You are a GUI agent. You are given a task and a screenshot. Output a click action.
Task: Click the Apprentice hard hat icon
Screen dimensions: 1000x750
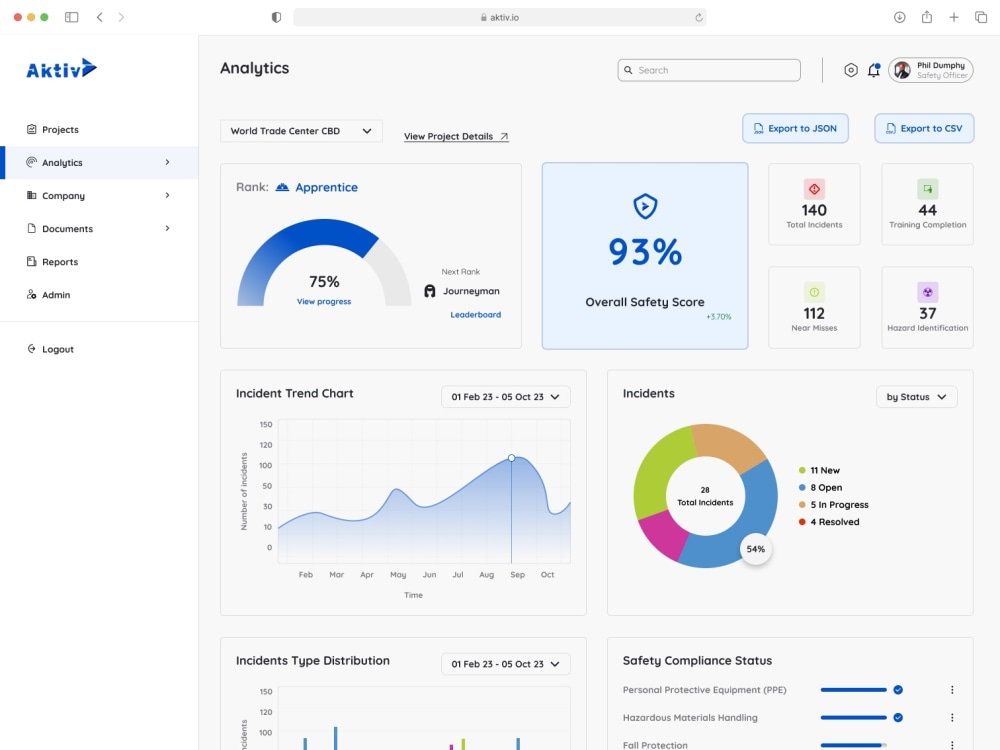click(x=282, y=187)
